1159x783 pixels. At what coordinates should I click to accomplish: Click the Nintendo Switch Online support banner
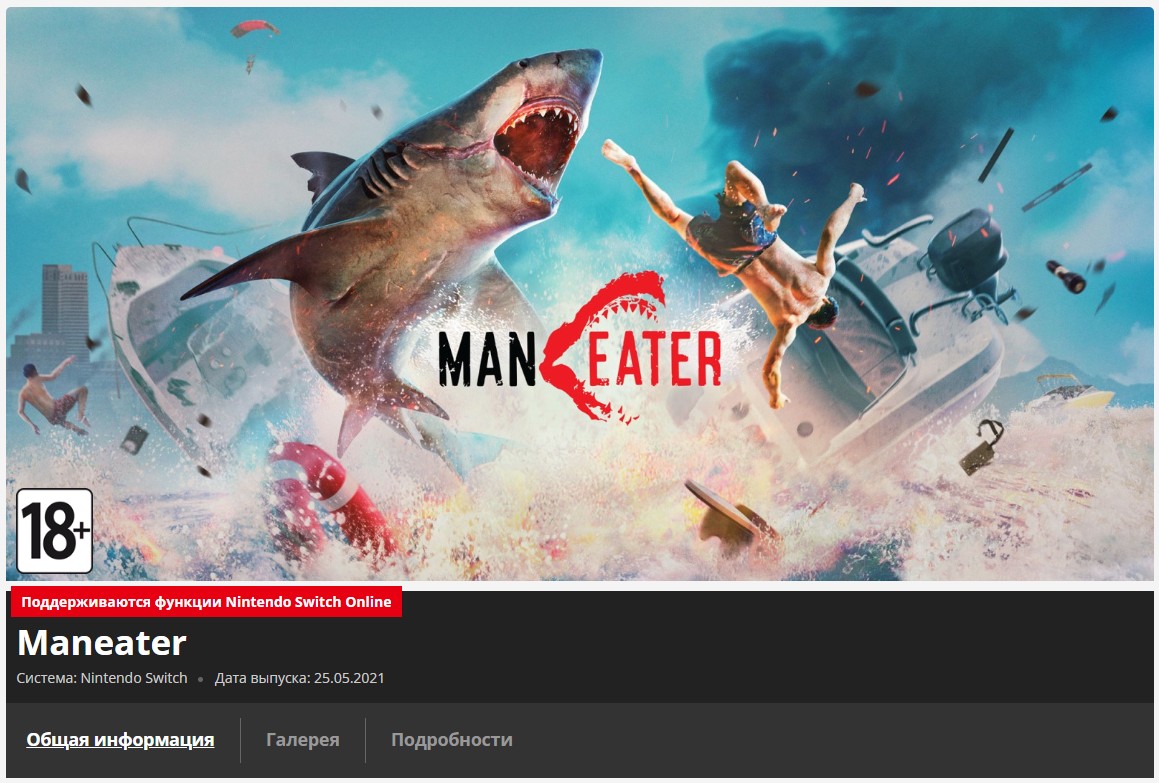[206, 602]
